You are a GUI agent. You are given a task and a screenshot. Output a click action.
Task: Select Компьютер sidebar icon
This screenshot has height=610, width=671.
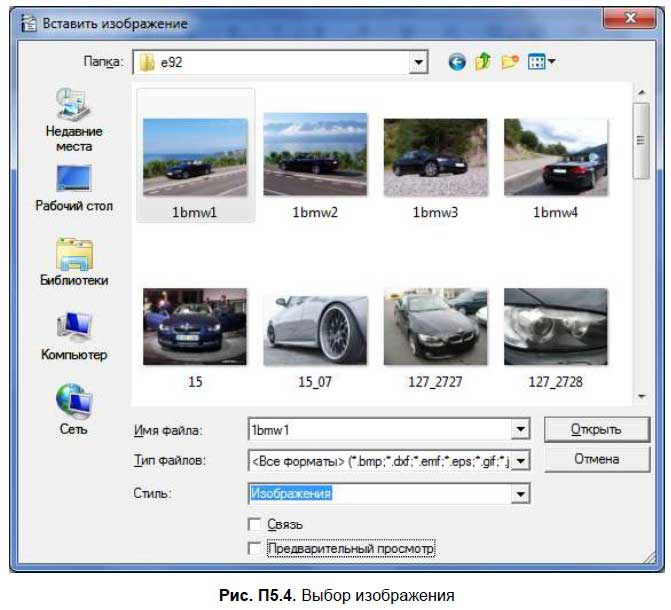click(x=74, y=336)
